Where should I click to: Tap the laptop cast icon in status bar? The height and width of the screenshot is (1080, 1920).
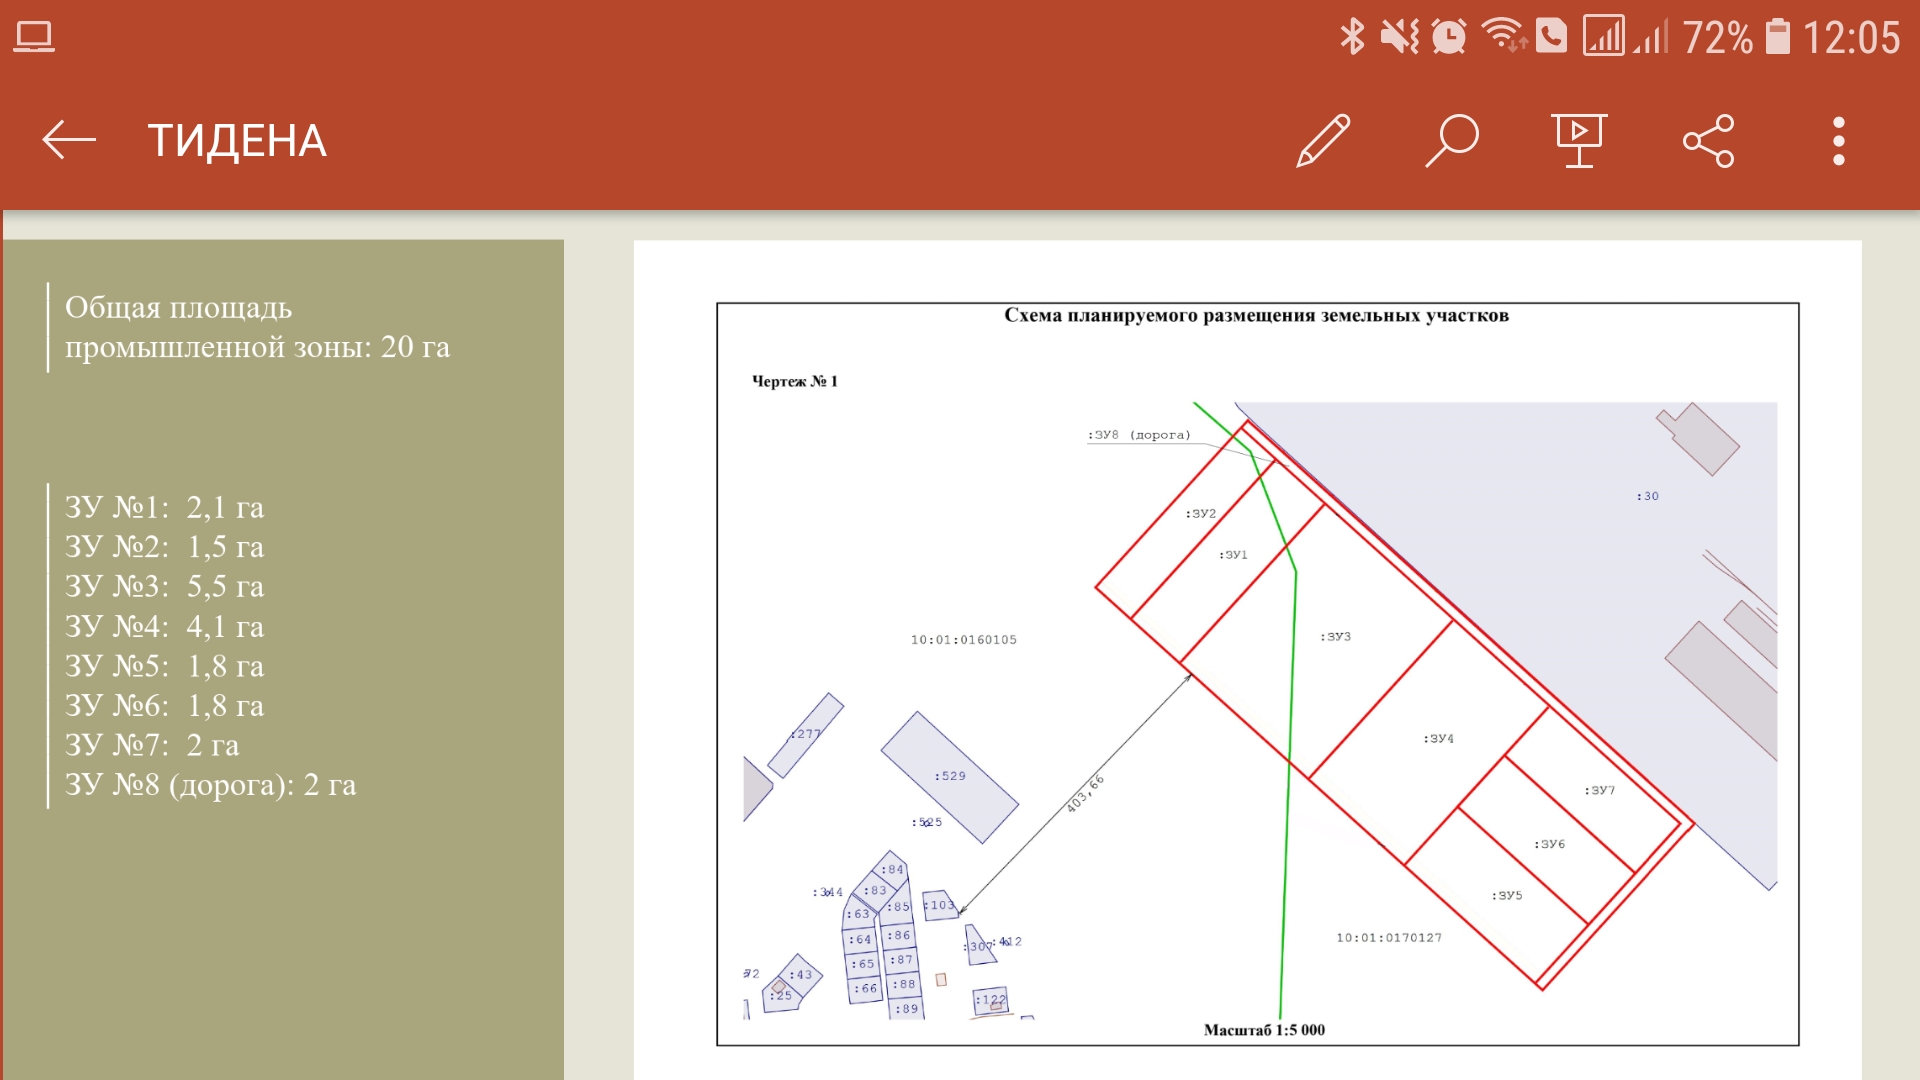pos(34,37)
